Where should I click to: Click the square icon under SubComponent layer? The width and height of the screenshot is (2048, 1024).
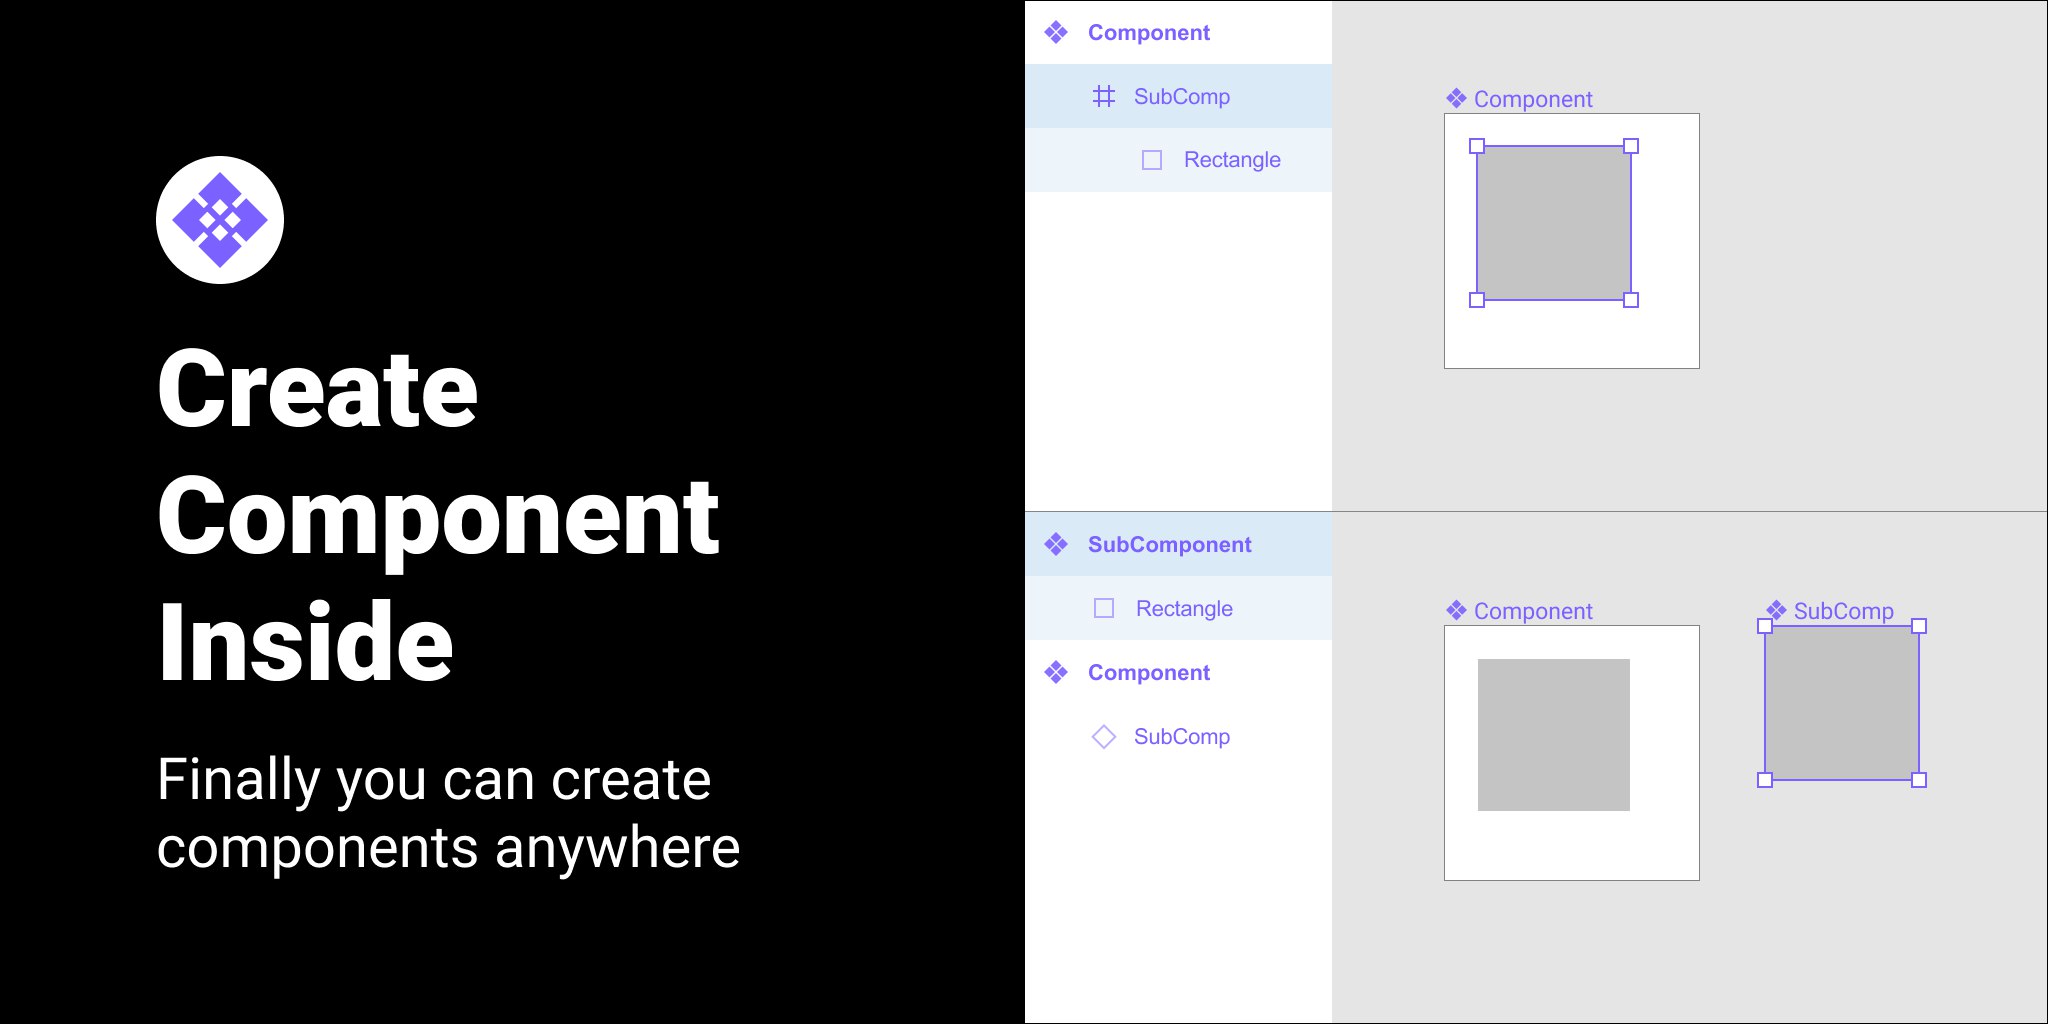point(1104,608)
